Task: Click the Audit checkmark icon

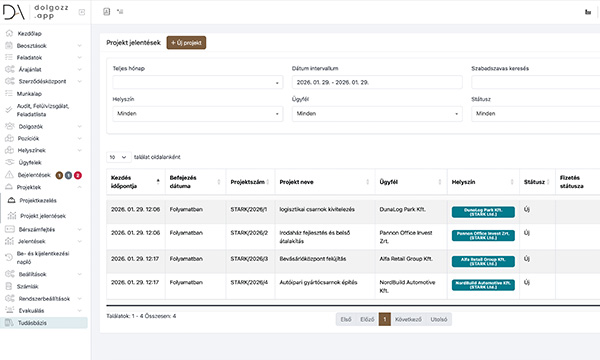Action: pyautogui.click(x=8, y=110)
